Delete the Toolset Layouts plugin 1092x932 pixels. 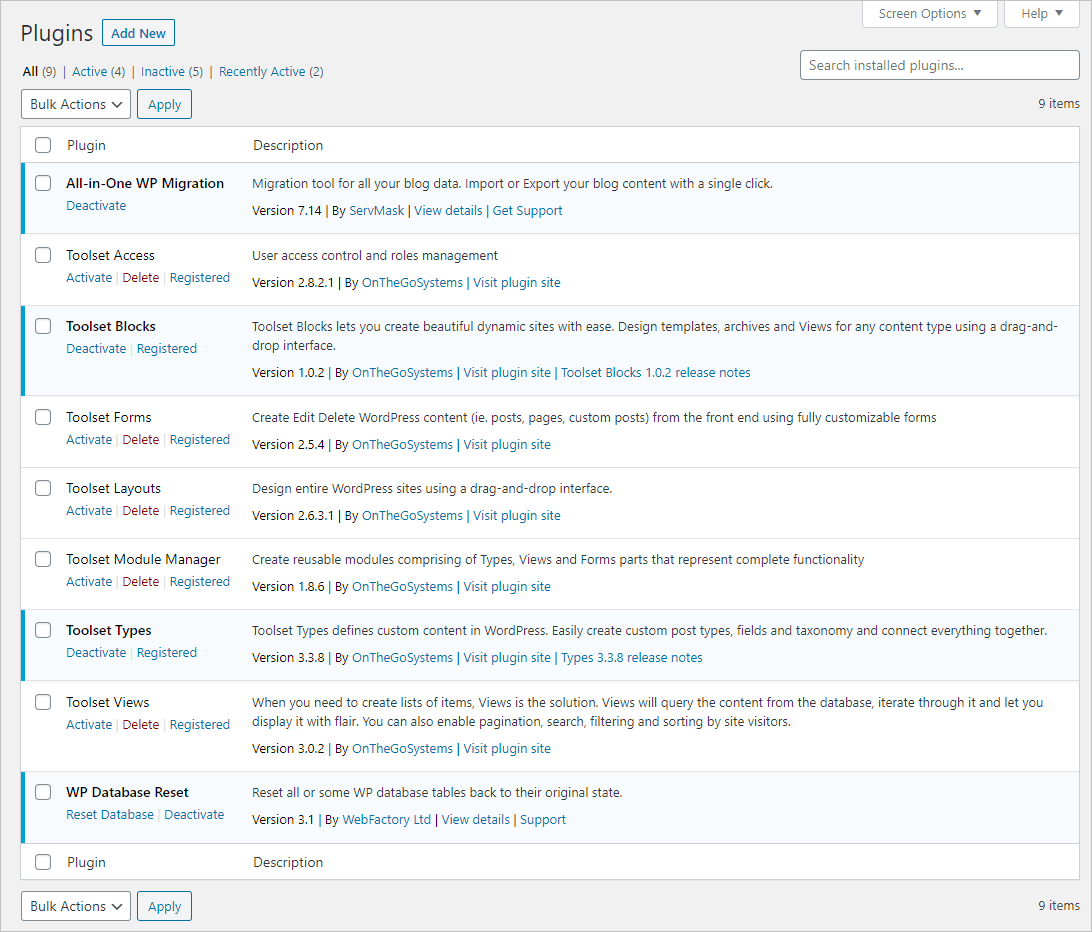(141, 511)
